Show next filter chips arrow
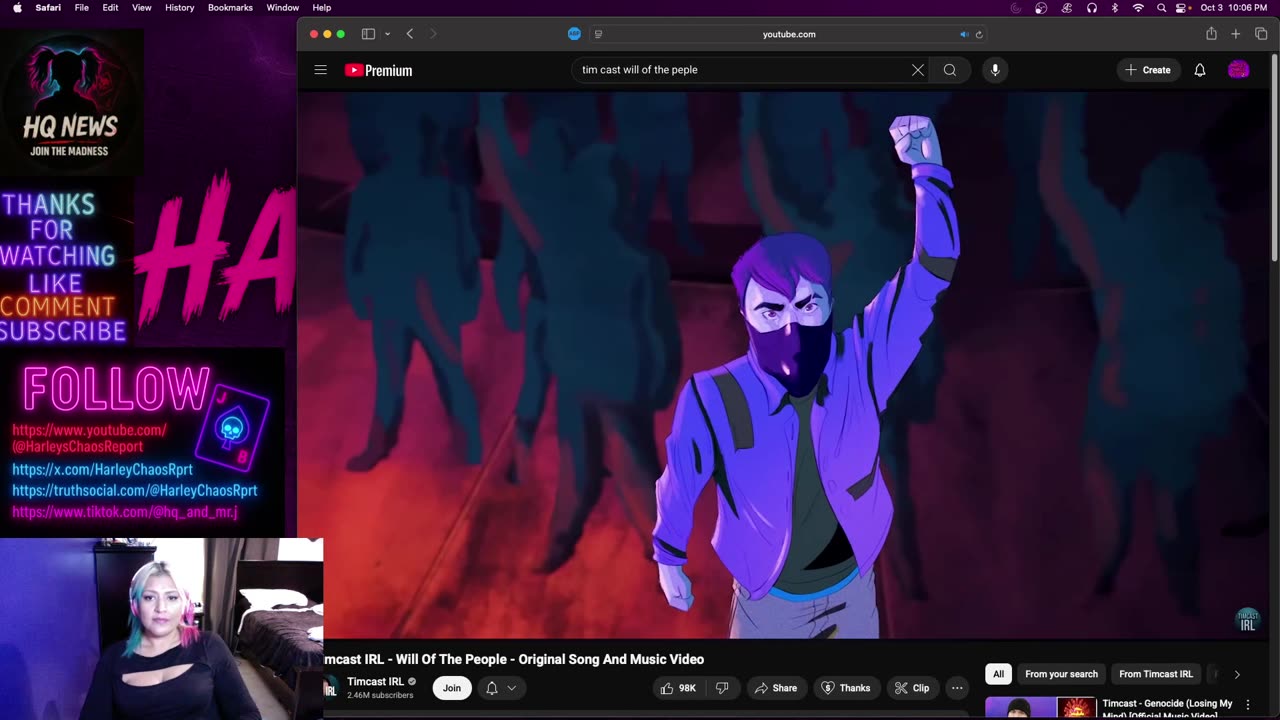Viewport: 1280px width, 720px height. [1237, 674]
